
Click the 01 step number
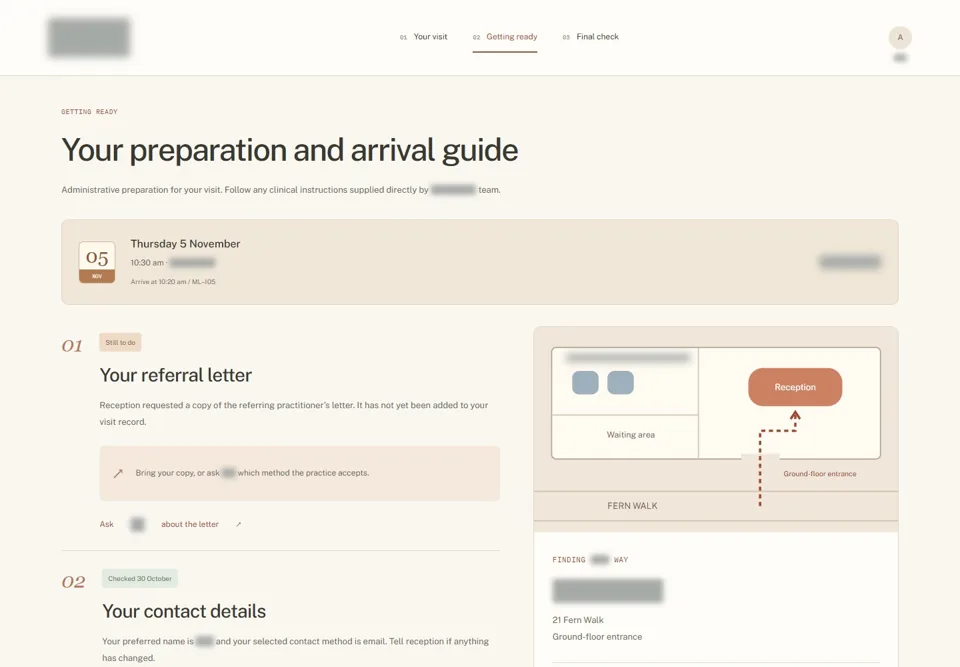(x=72, y=346)
